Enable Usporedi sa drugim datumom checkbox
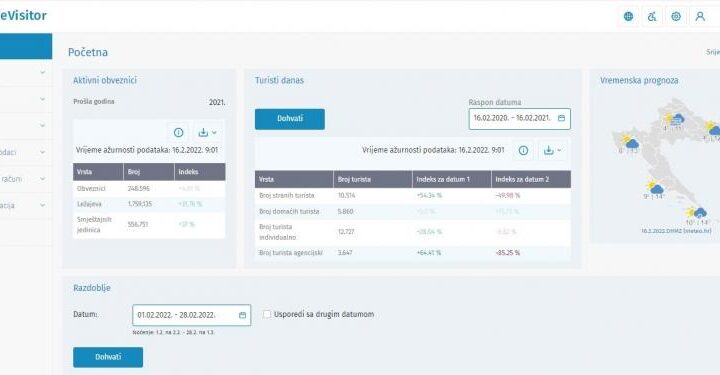 [x=267, y=314]
